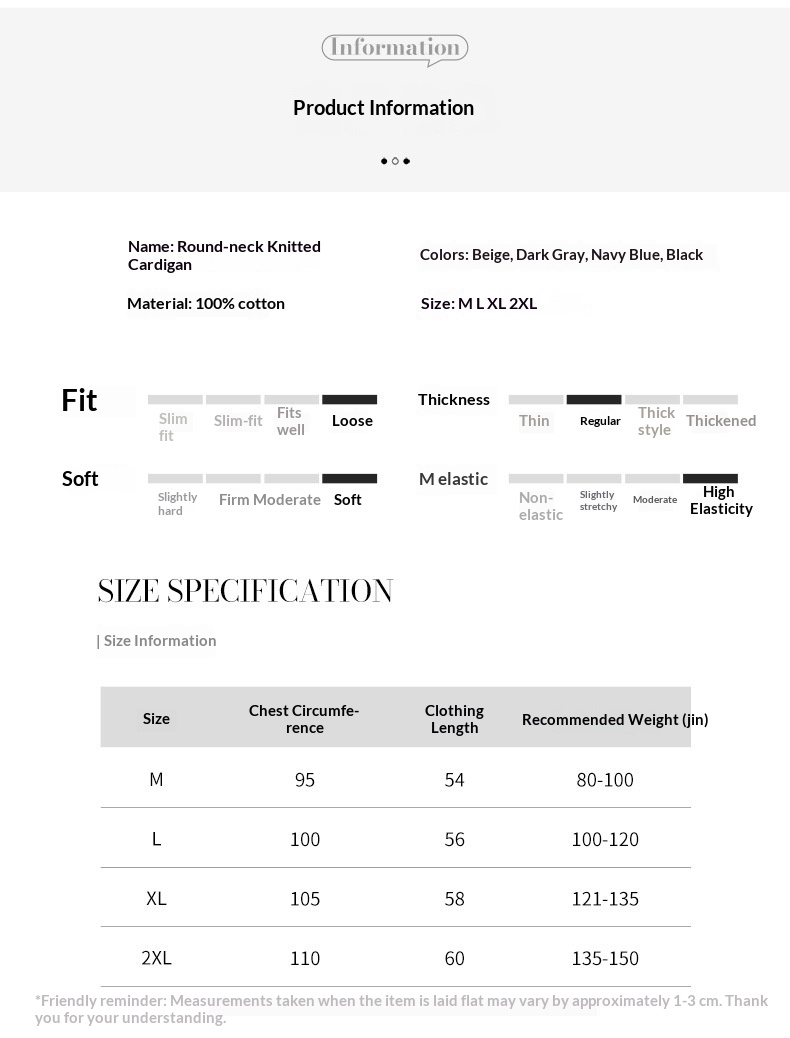Image resolution: width=790 pixels, height=1038 pixels.
Task: Select the hollow middle pagination dot
Action: coord(395,161)
